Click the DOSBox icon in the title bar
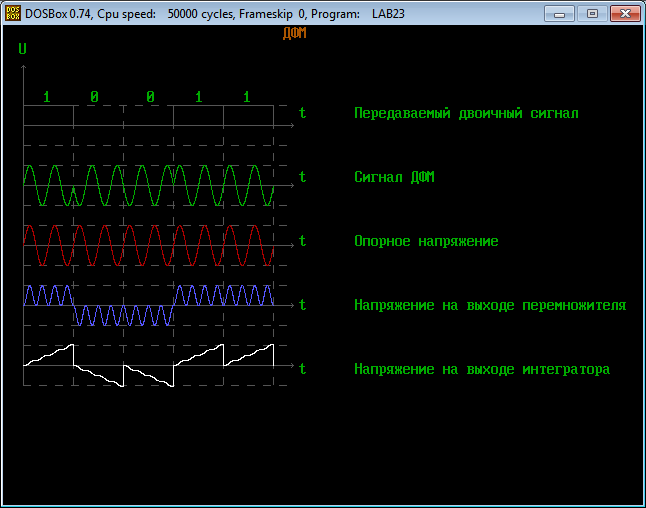 tap(13, 13)
